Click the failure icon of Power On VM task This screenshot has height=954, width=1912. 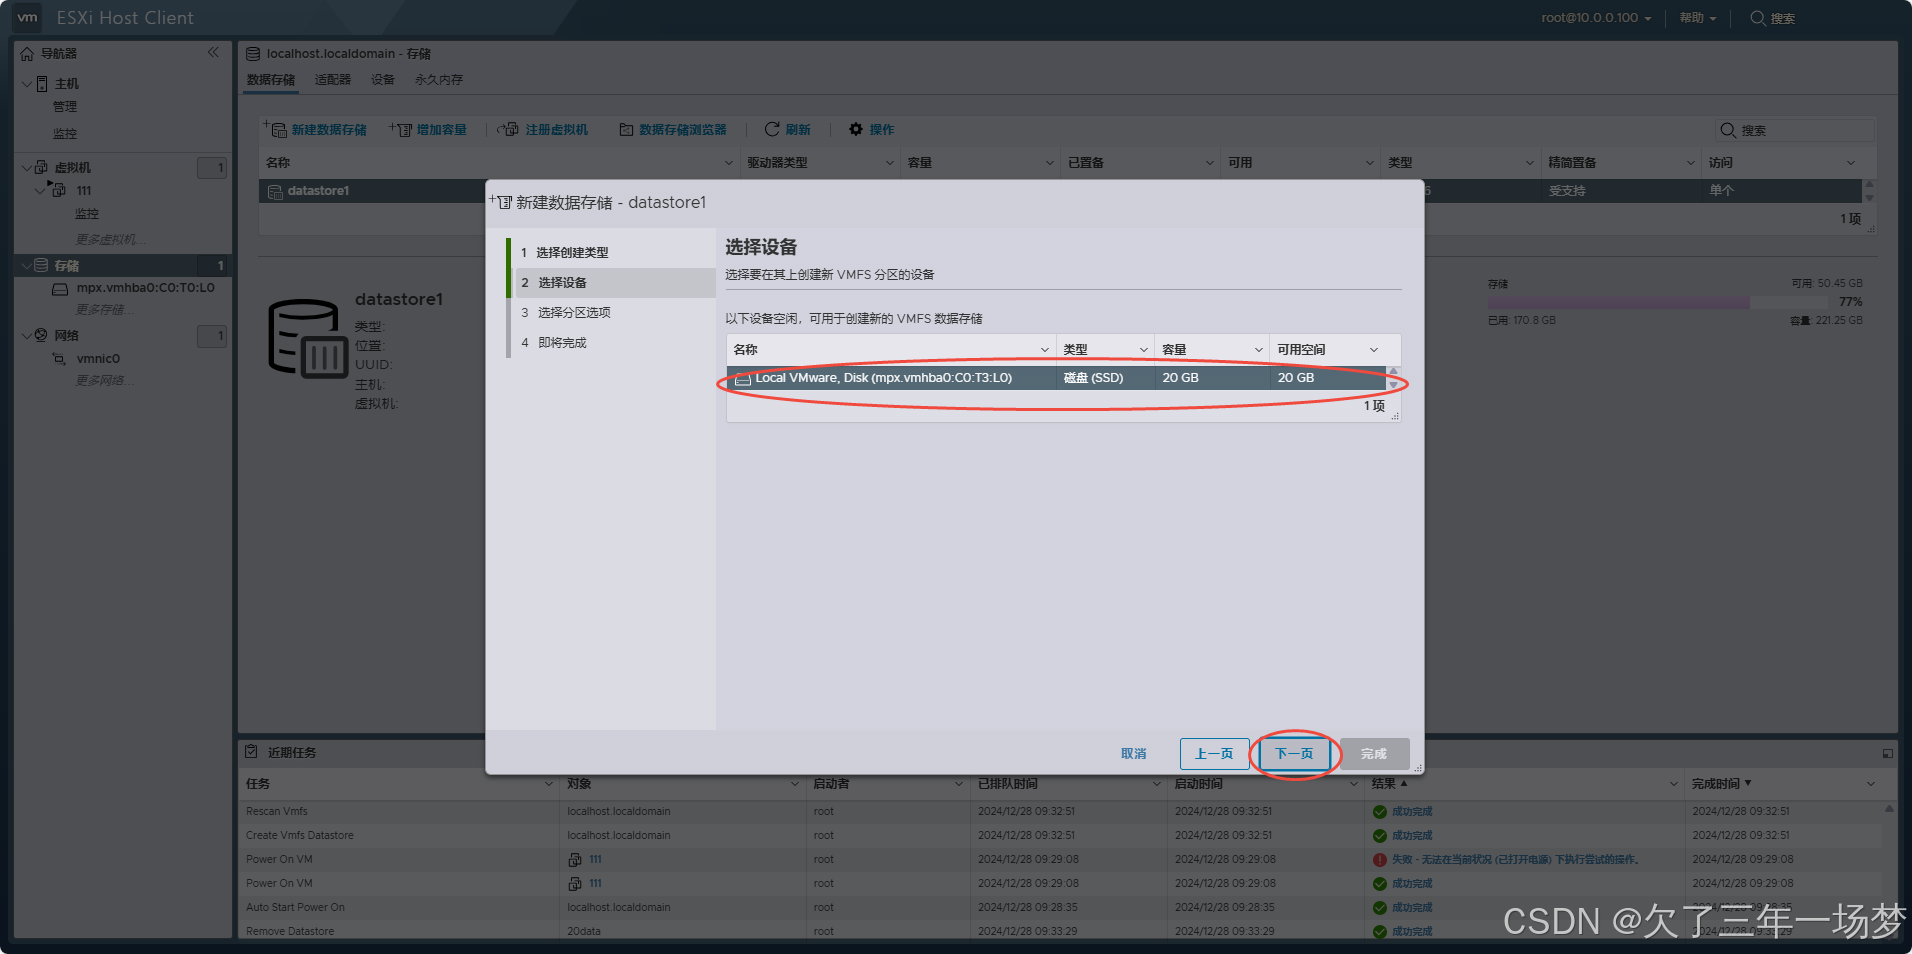tap(1380, 860)
